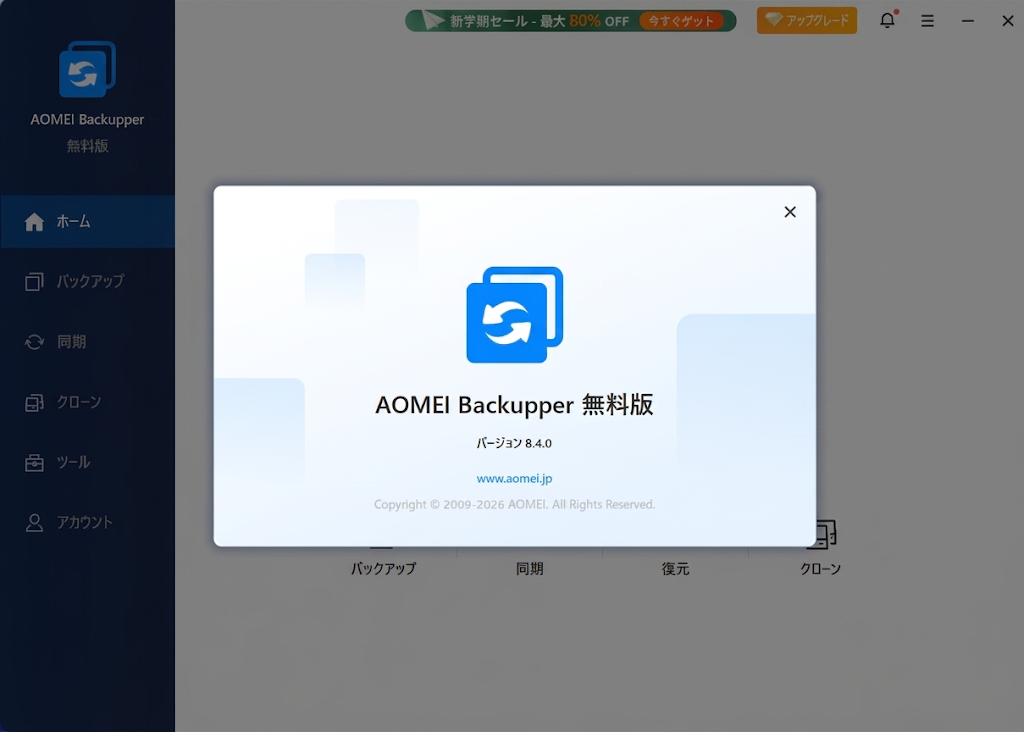This screenshot has width=1024, height=732.
Task: Open ツール in the sidebar
Action: pyautogui.click(x=88, y=462)
